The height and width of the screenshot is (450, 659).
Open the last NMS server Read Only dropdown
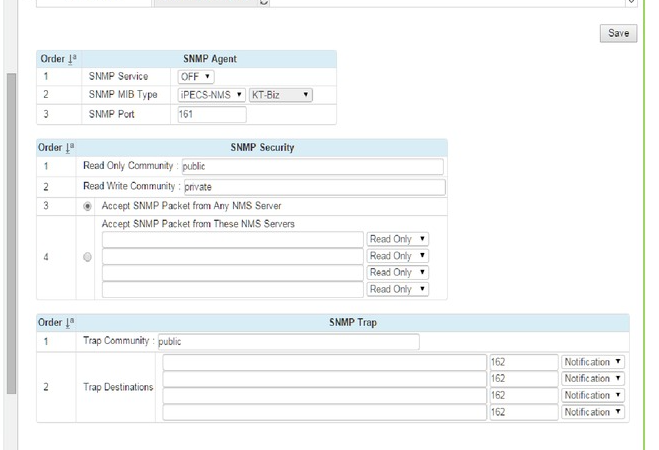point(398,289)
